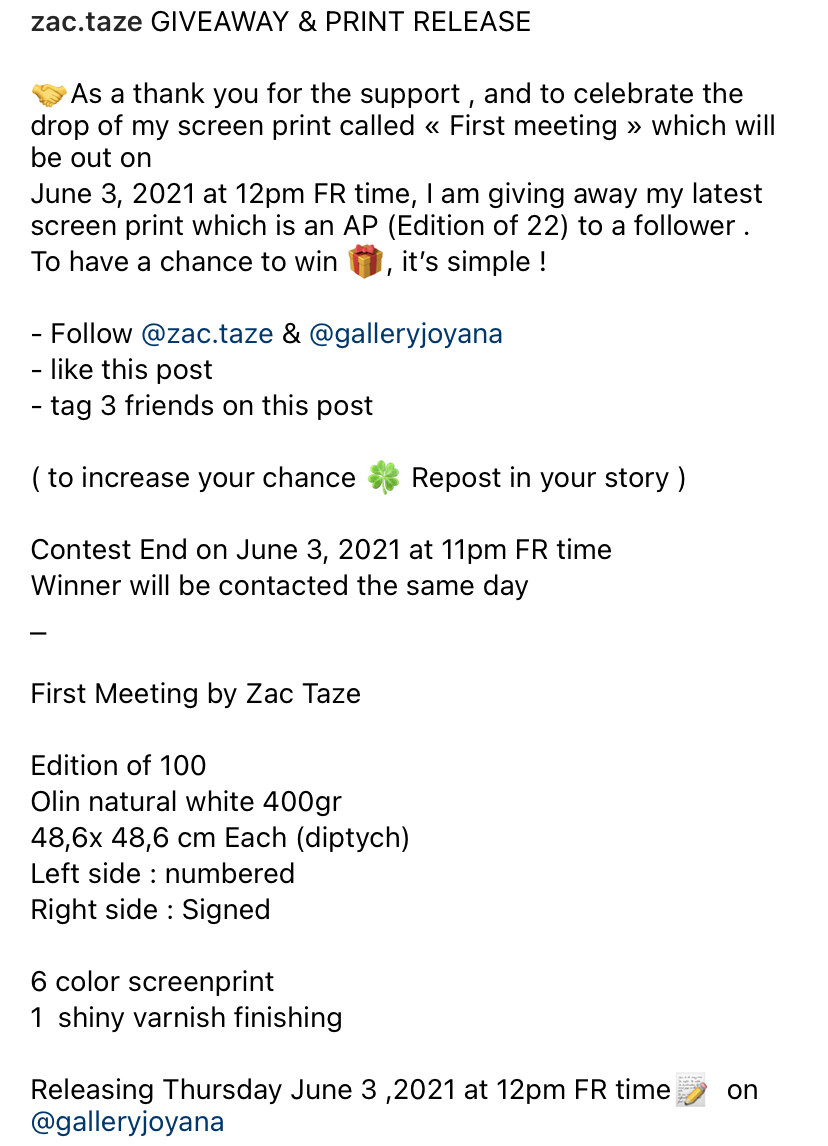Viewport: 828px width, 1146px height.
Task: Open @galleryjoyana mention in the Follow line
Action: pos(406,334)
